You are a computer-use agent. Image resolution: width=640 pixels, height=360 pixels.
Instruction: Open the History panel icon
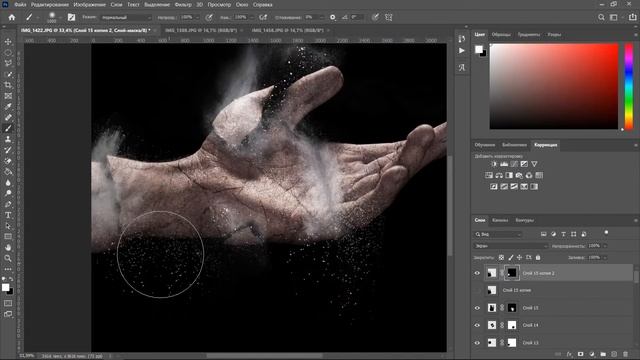click(462, 38)
